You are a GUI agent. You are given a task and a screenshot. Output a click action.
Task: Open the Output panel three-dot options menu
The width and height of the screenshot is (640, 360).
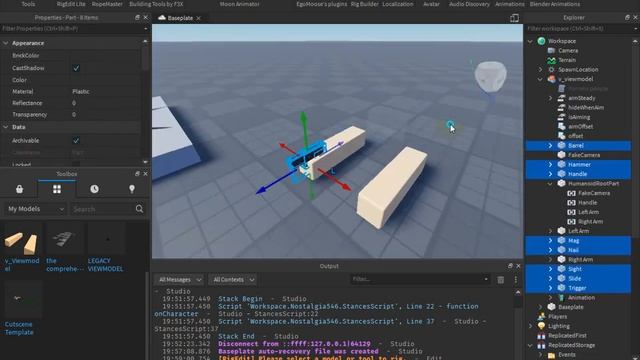click(516, 280)
